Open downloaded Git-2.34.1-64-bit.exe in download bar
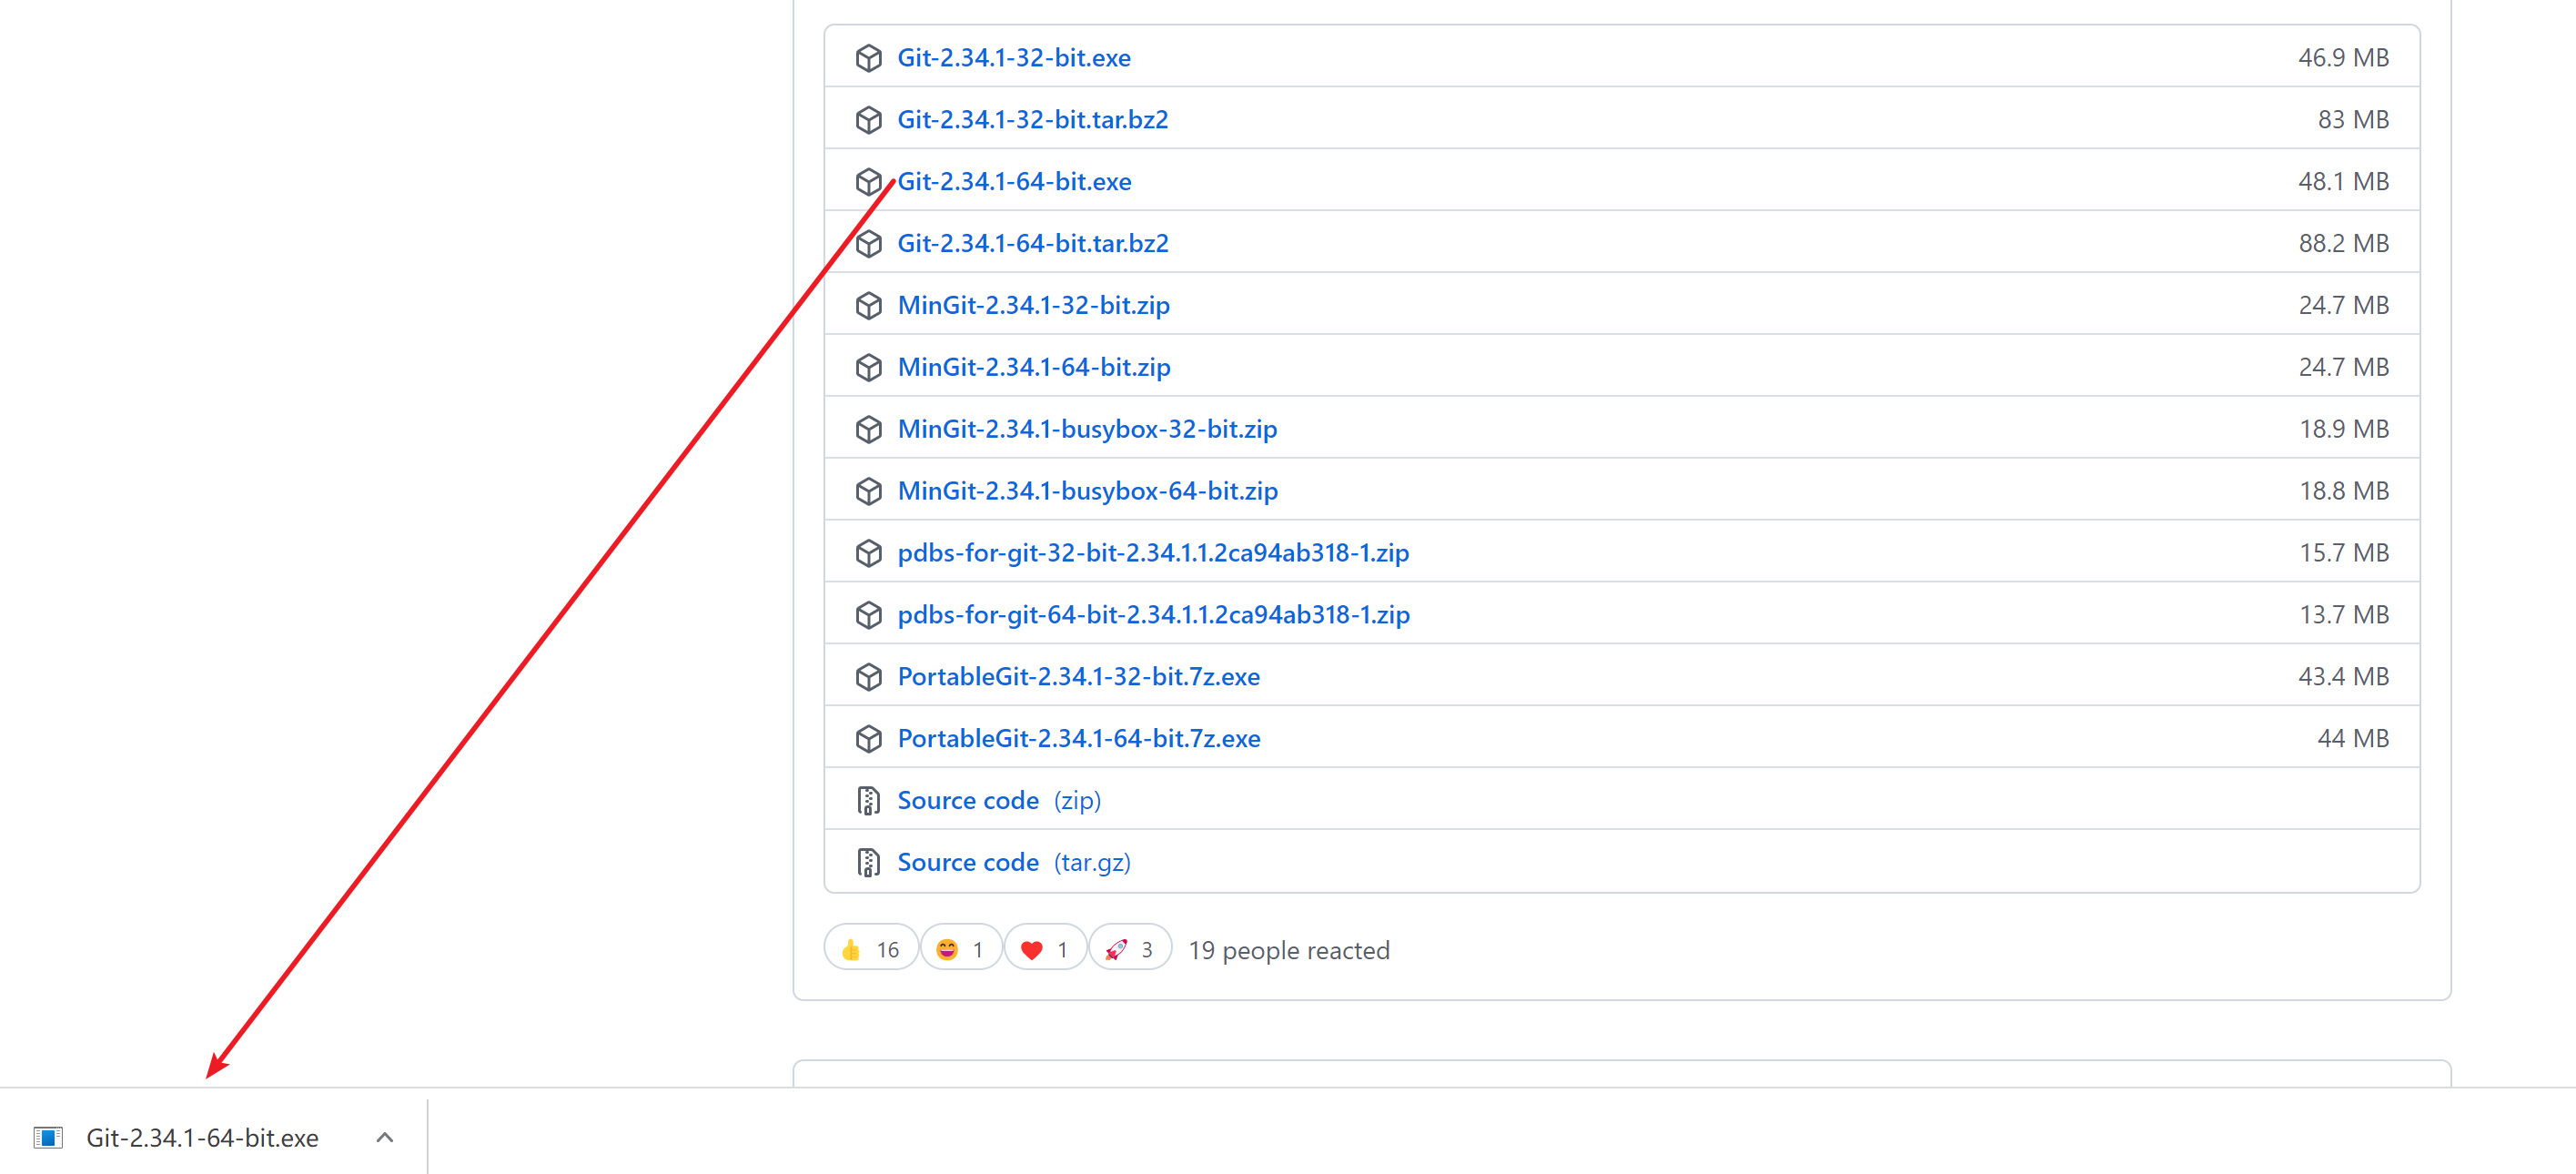The height and width of the screenshot is (1174, 2576). tap(202, 1138)
